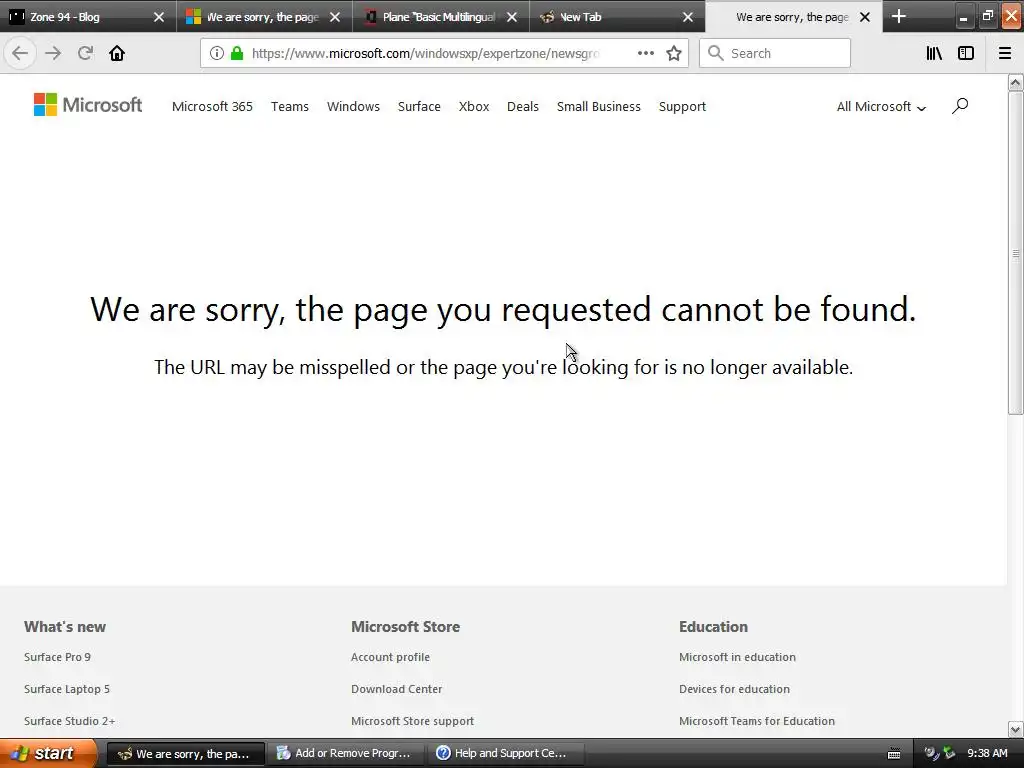Click the green padlock security icon

pos(237,53)
